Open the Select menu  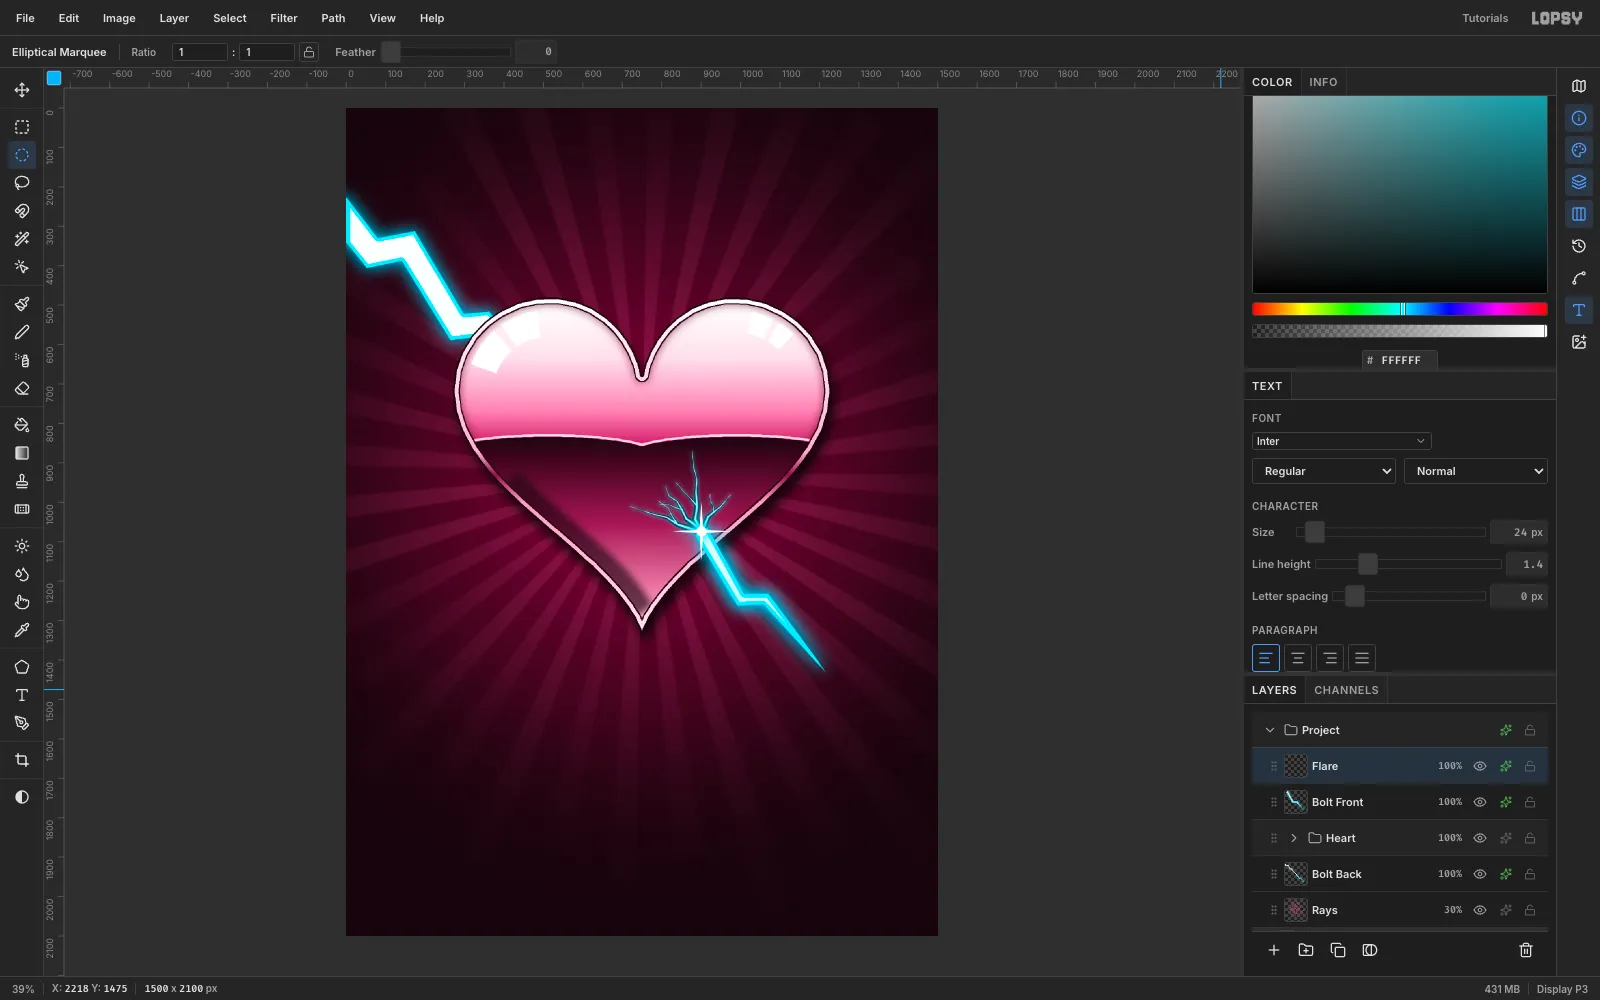coord(229,18)
